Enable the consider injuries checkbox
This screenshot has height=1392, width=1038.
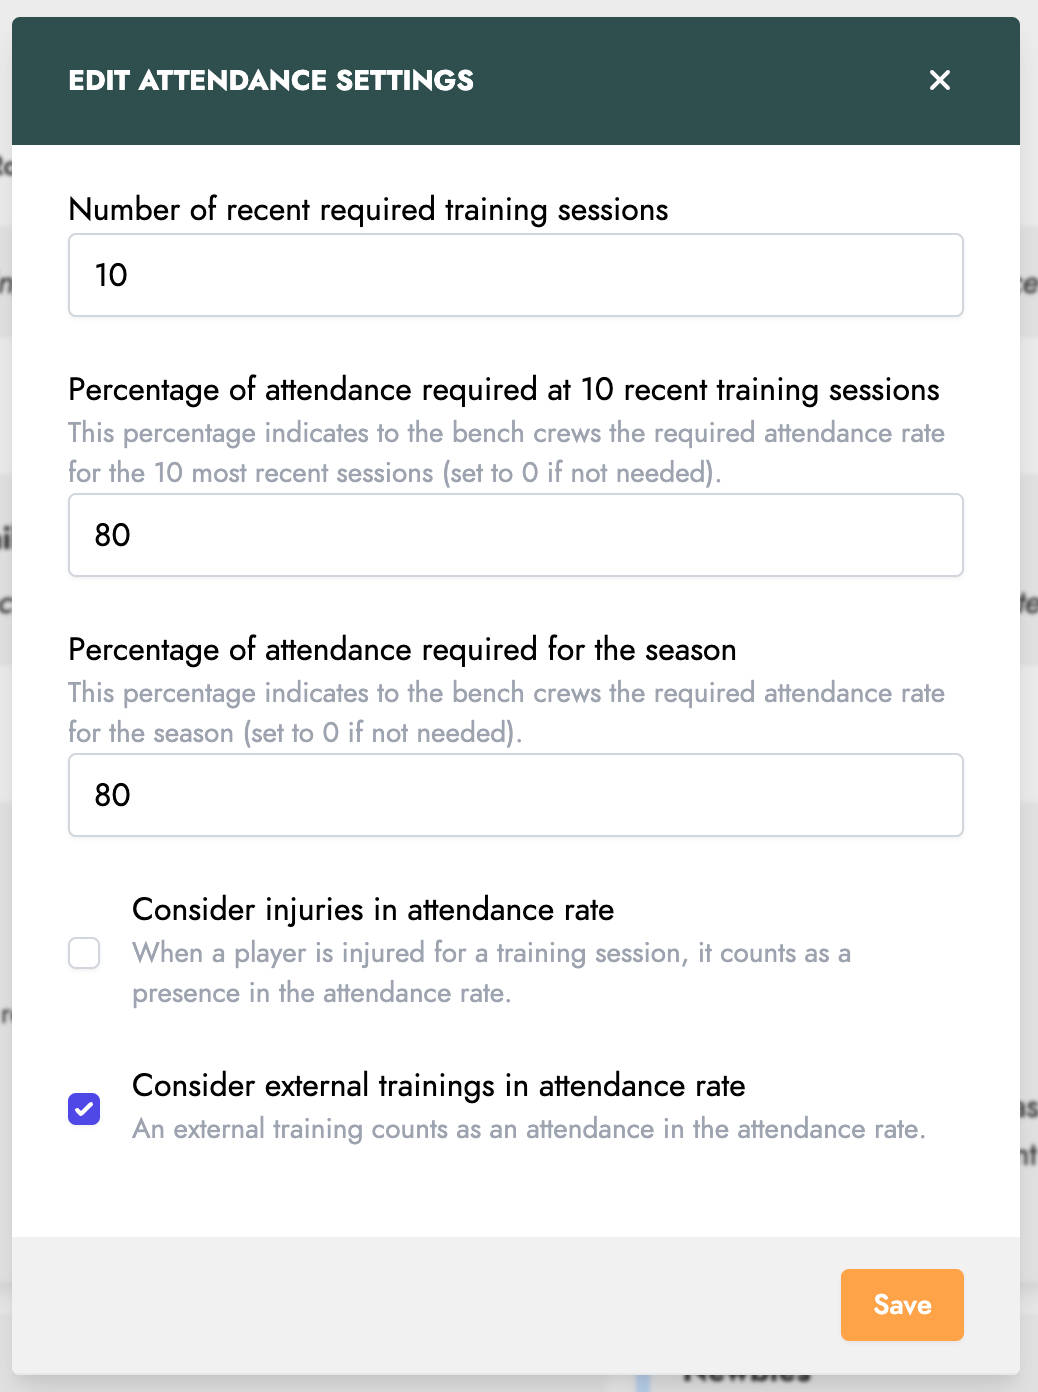[84, 953]
